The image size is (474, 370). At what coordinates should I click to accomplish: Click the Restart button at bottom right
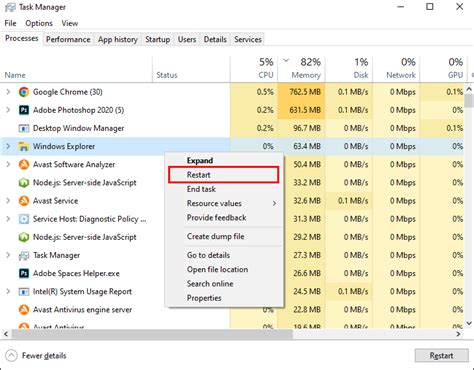tap(441, 356)
